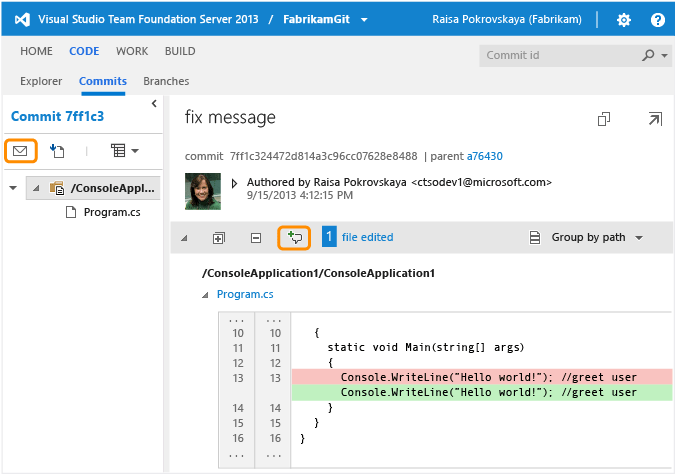Click the tree view list icon
This screenshot has height=474, width=675.
[118, 151]
